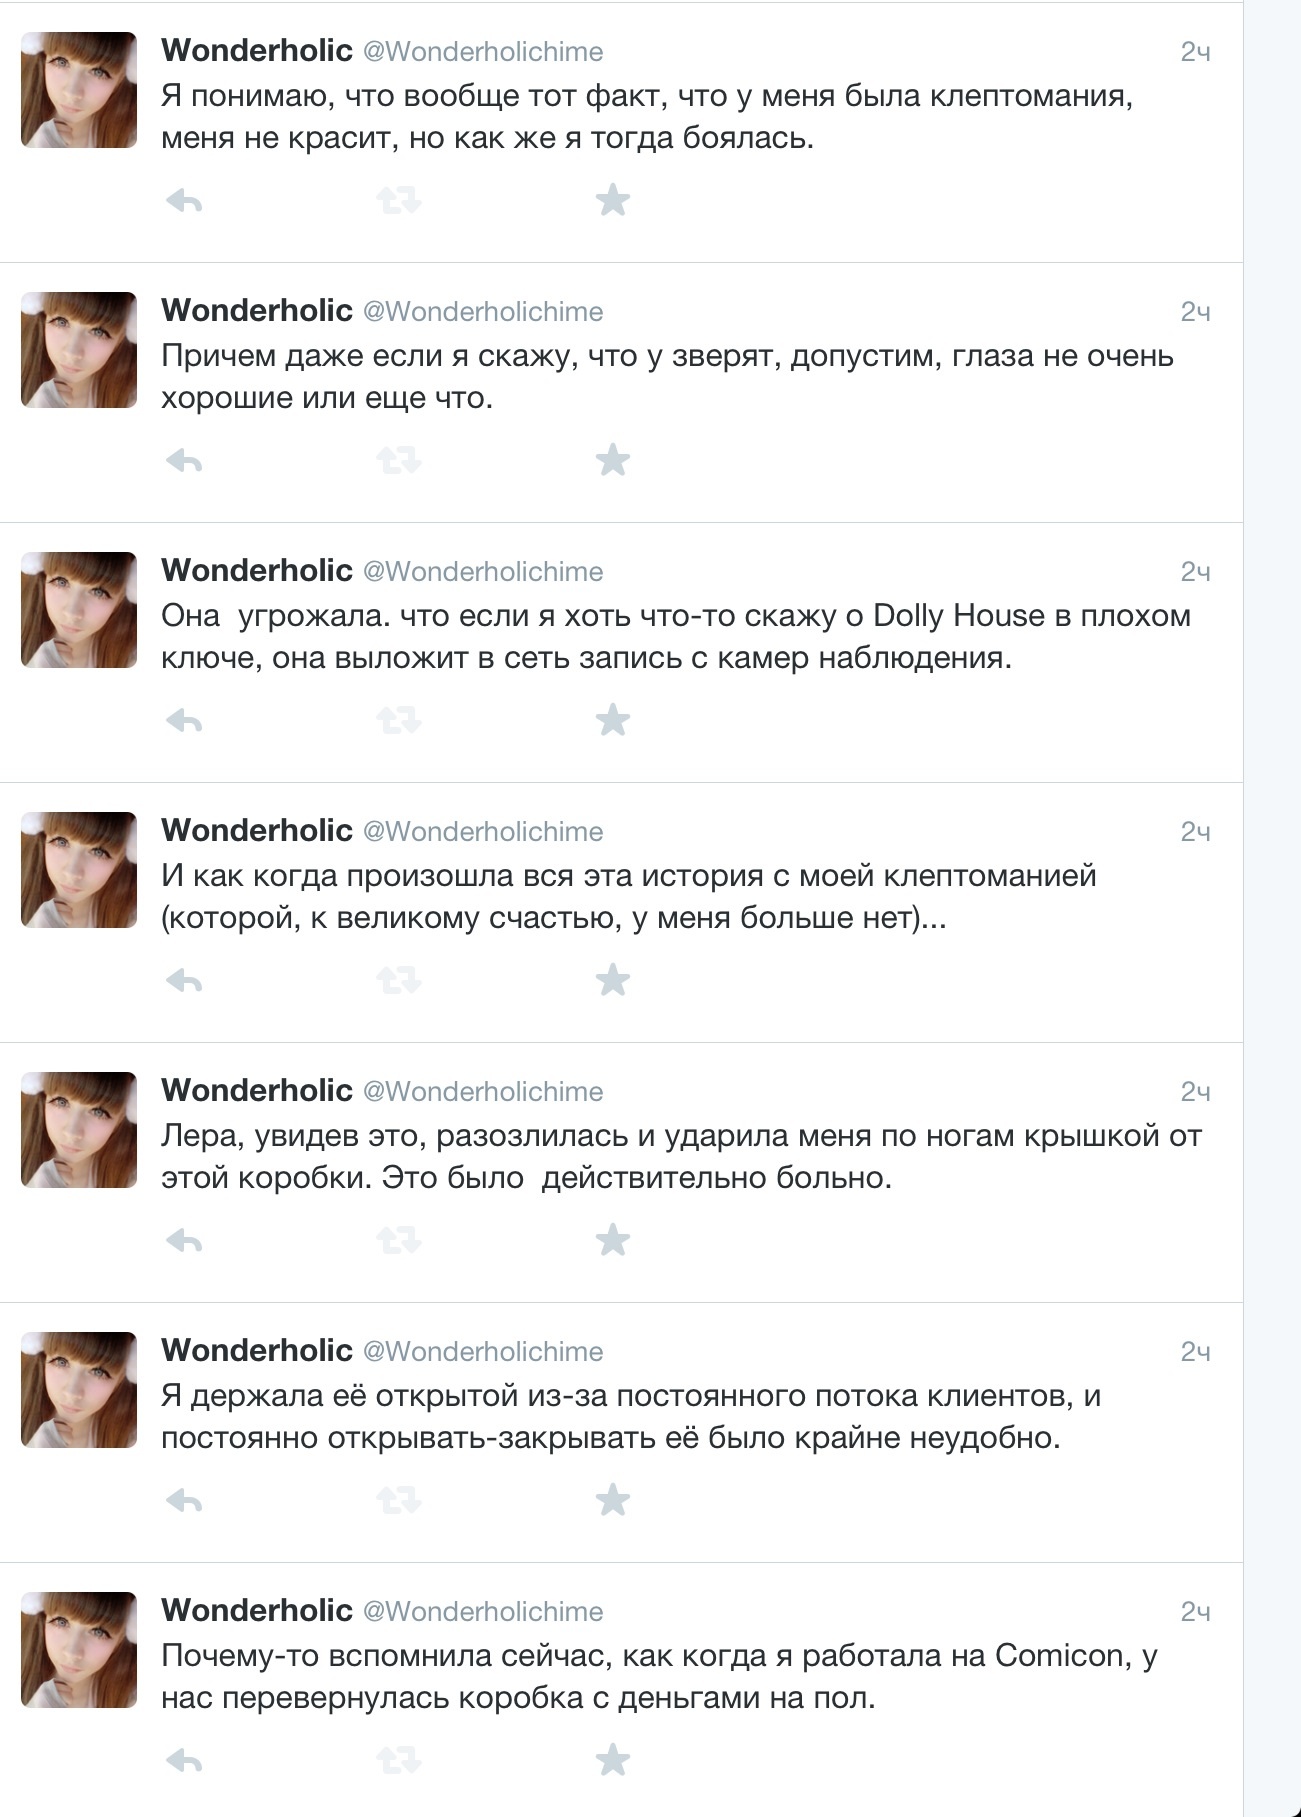Viewport: 1301px width, 1817px height.
Task: Favorite the tweet about Лера hitting legs
Action: [x=612, y=1240]
